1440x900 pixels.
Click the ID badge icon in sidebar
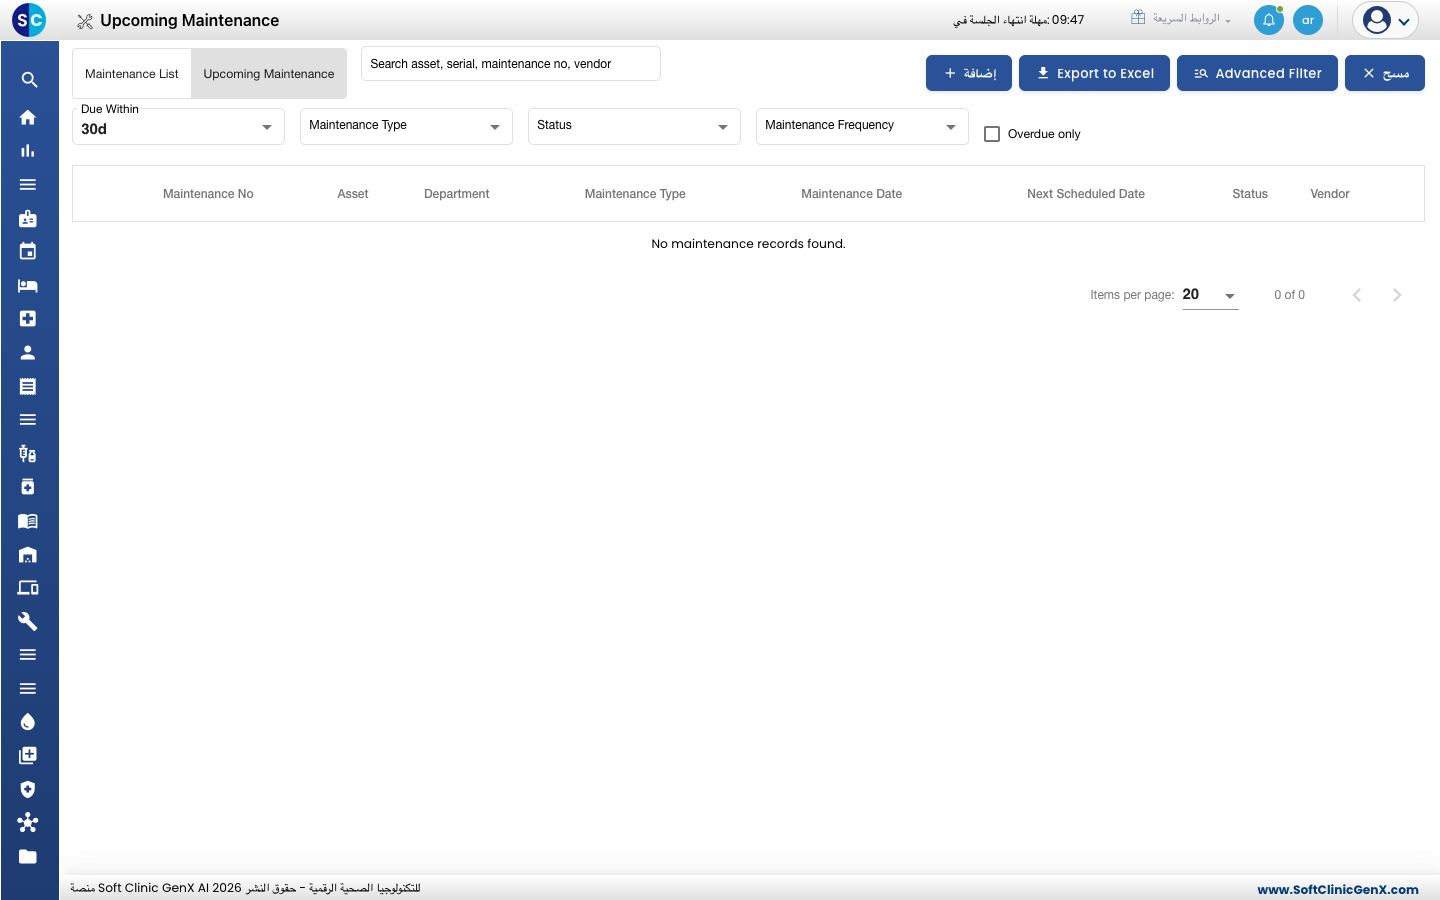point(28,218)
